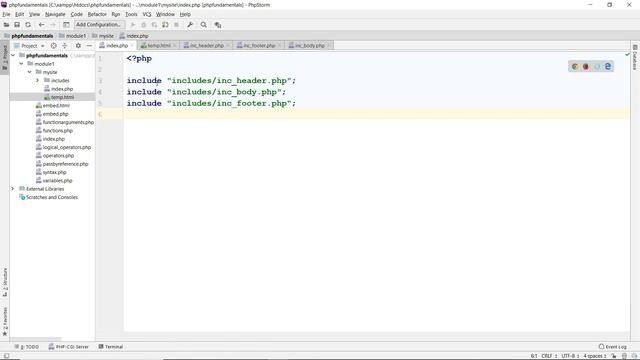Screen dimensions: 640x360
Task: Open the Database side panel
Action: pyautogui.click(x=635, y=58)
